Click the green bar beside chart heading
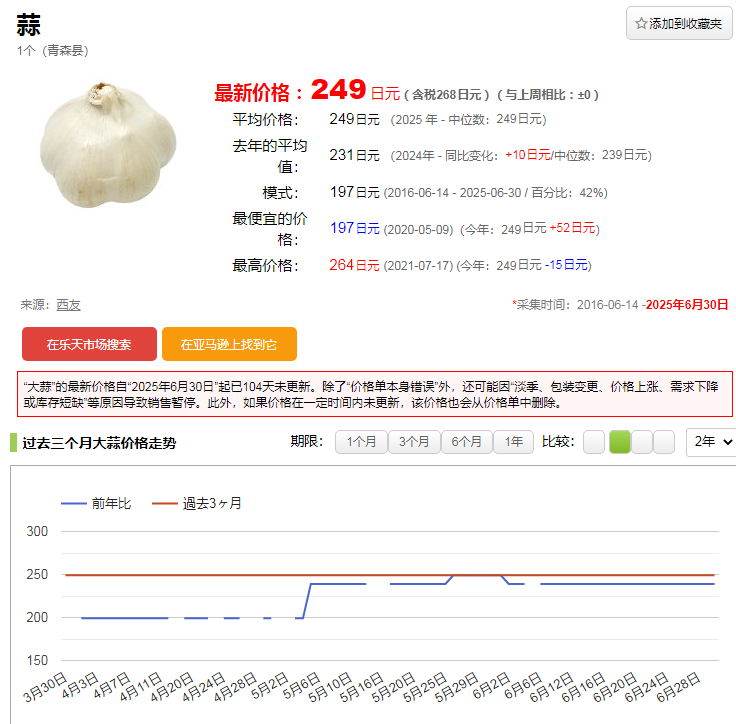736x724 pixels. click(x=13, y=443)
